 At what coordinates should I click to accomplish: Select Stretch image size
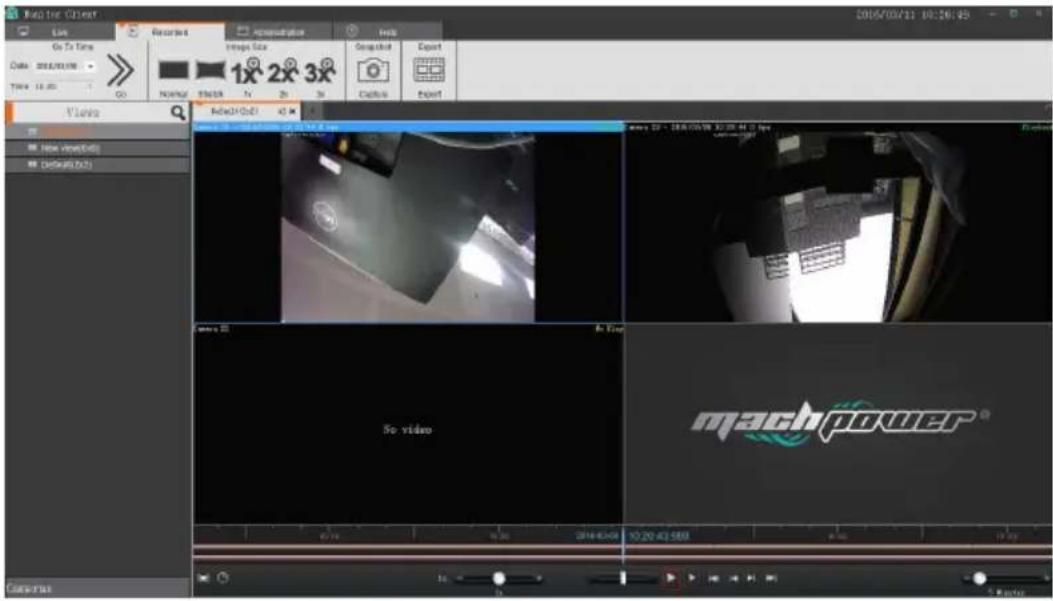pos(210,71)
